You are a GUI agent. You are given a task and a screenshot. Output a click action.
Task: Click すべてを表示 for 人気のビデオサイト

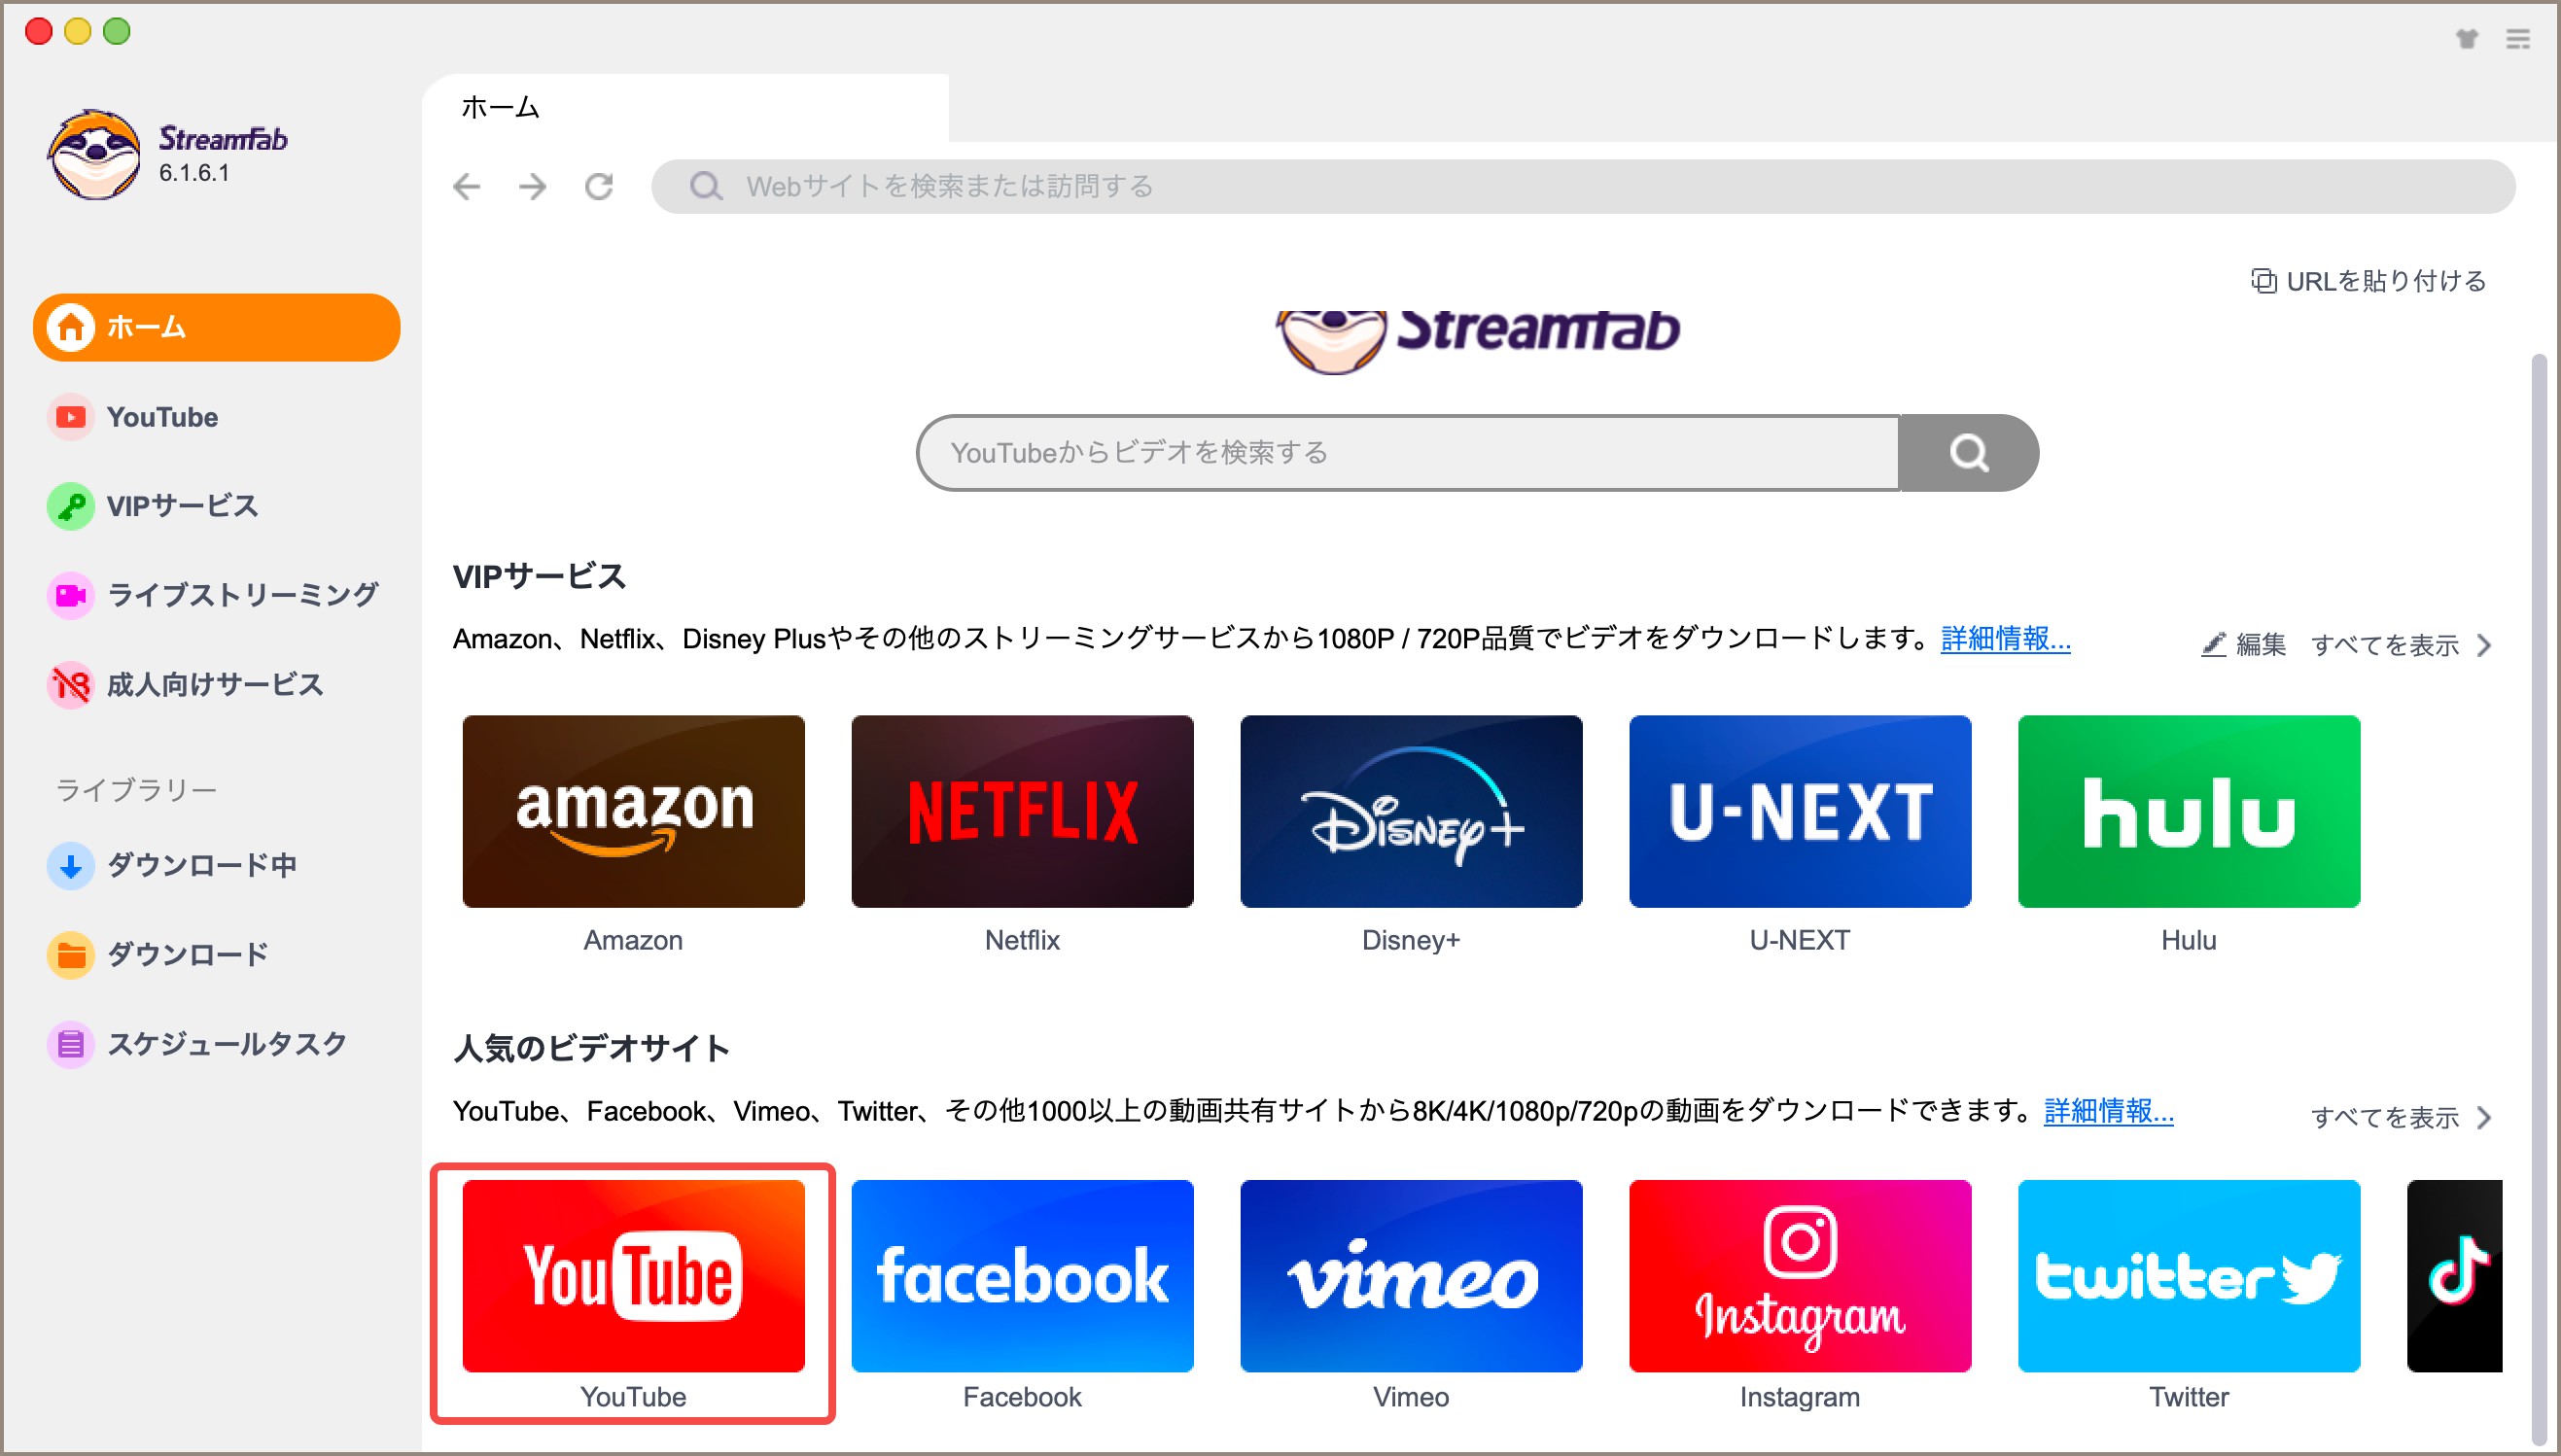point(2385,1117)
